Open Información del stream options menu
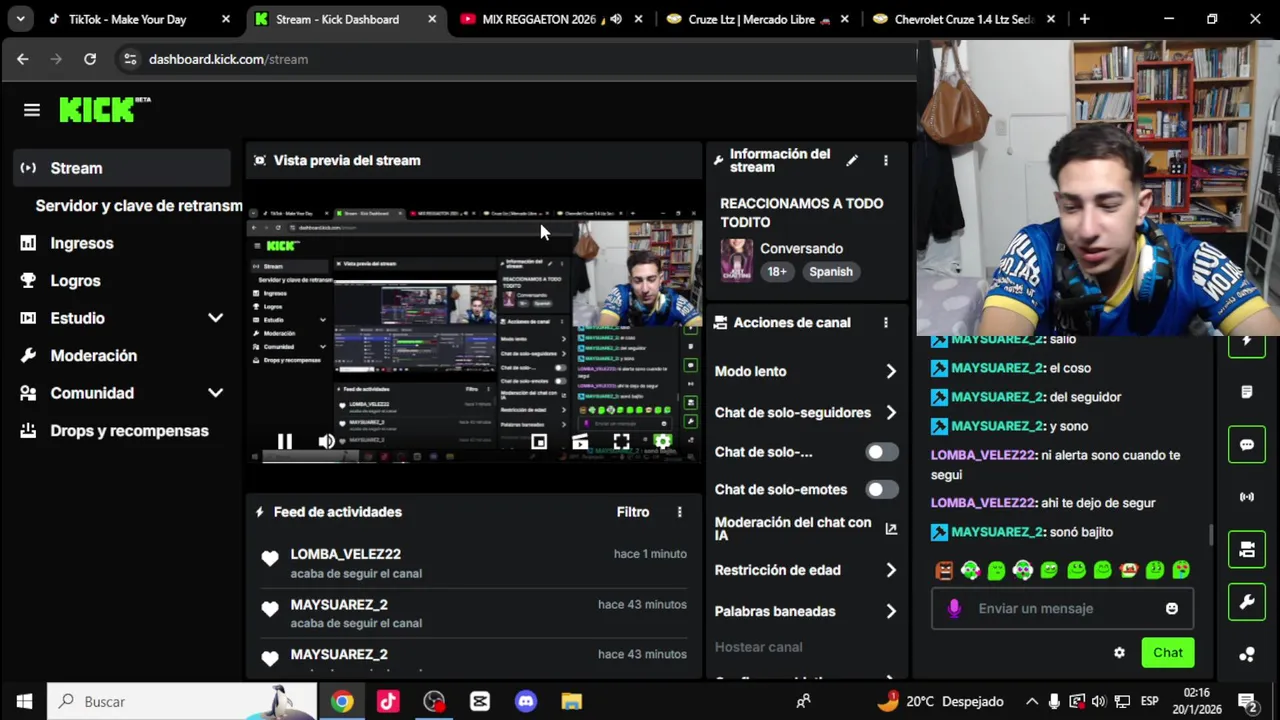This screenshot has width=1280, height=720. click(x=885, y=160)
